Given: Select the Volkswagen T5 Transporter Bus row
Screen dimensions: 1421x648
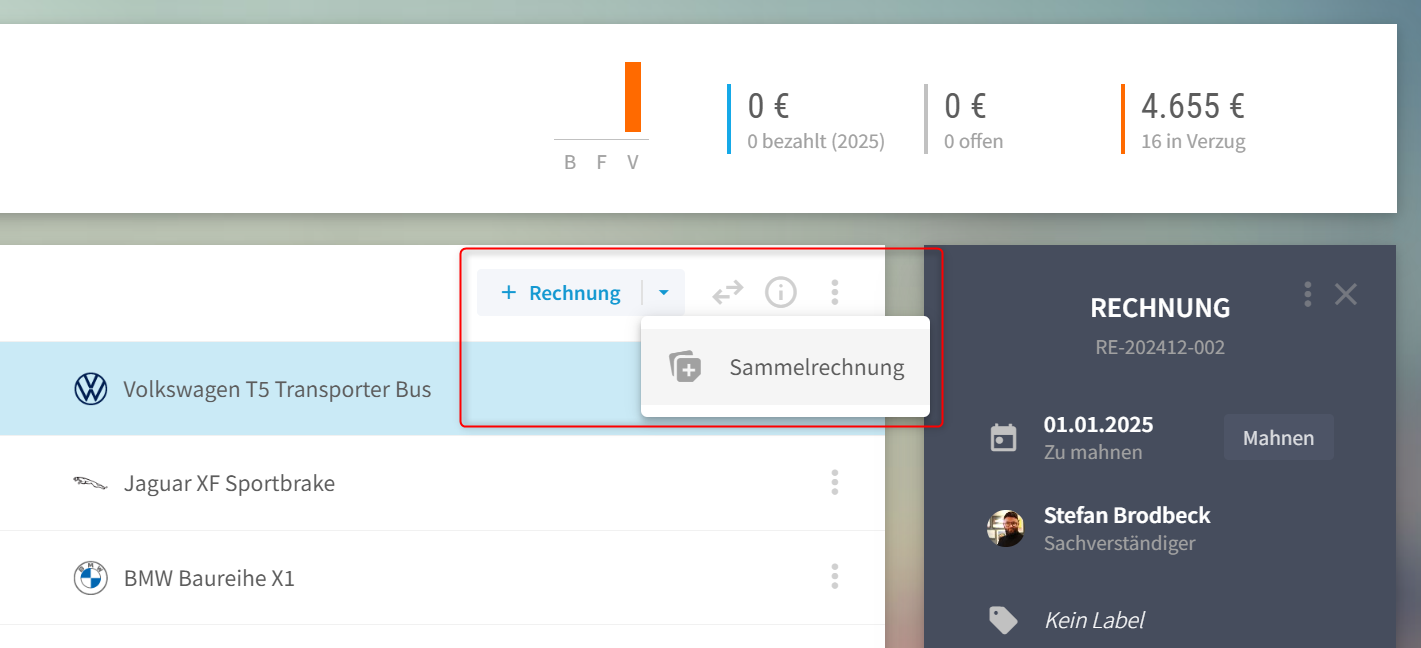Looking at the screenshot, I should click(x=442, y=389).
